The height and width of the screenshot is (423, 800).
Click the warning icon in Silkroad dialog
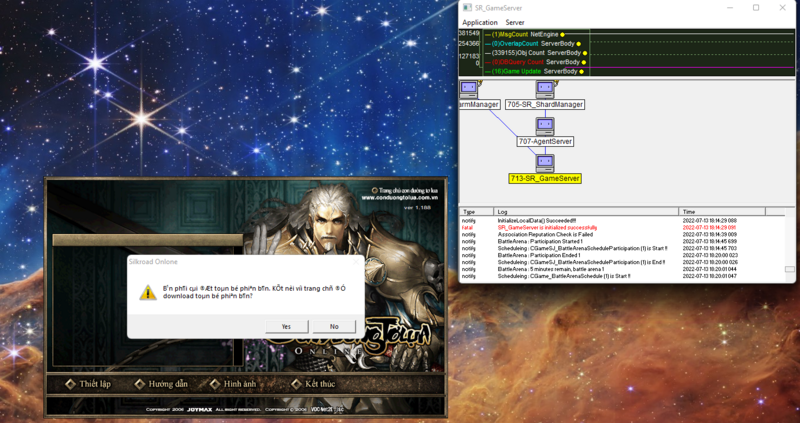148,292
